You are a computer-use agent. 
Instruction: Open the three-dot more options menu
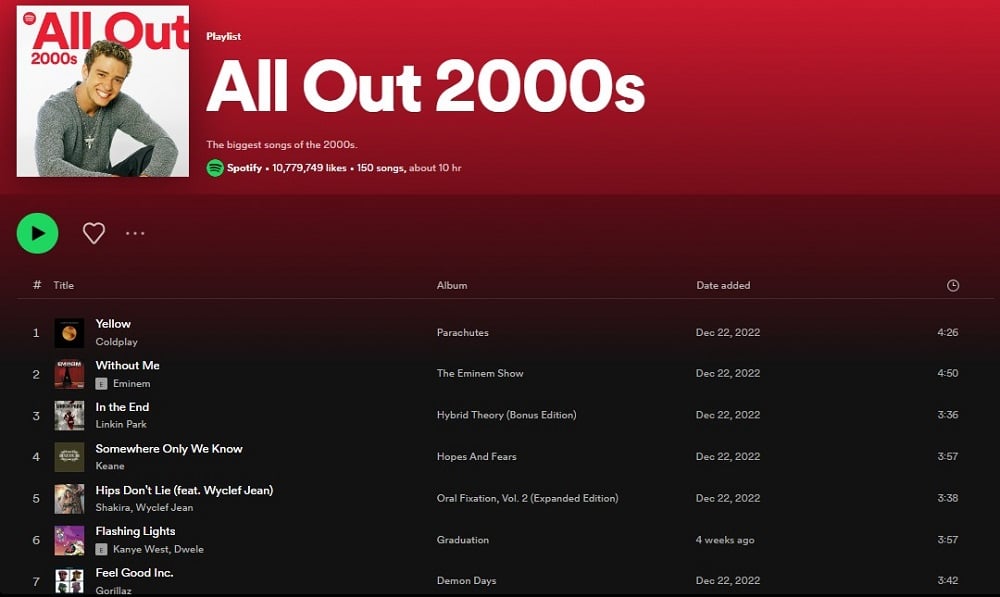pos(135,233)
